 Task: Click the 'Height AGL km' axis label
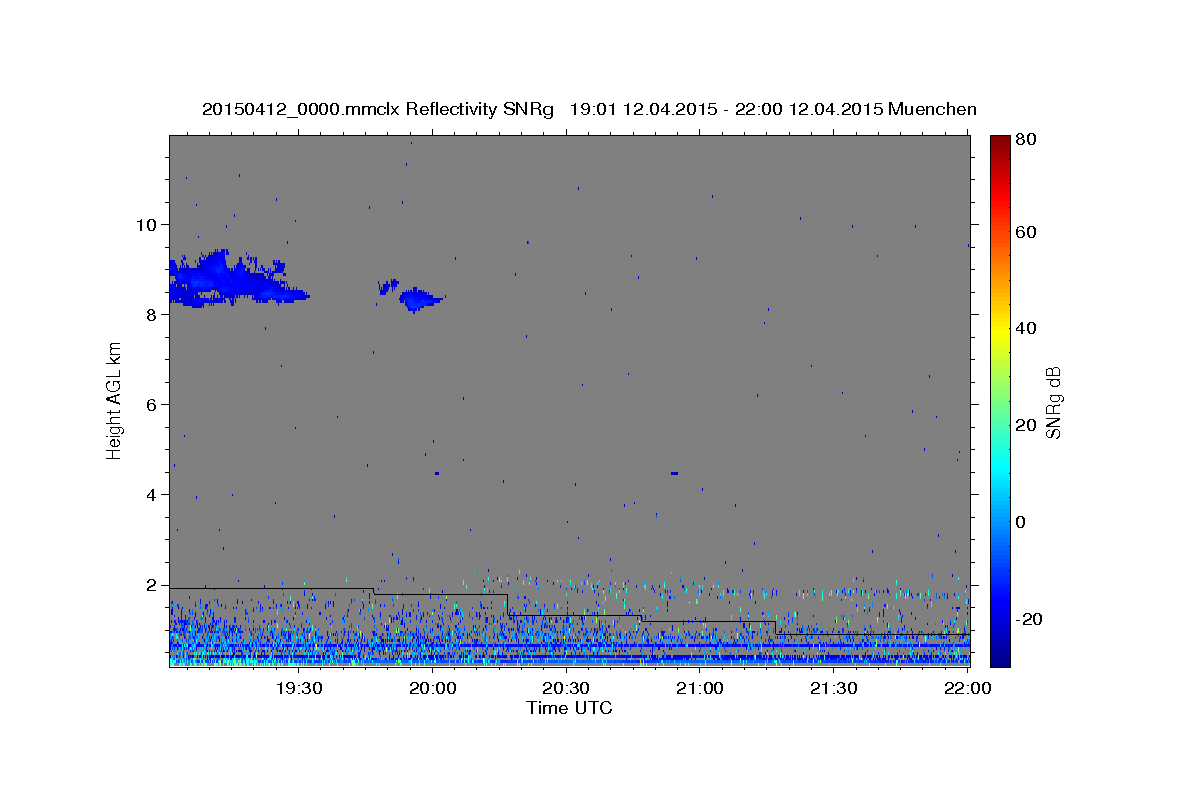(x=115, y=400)
